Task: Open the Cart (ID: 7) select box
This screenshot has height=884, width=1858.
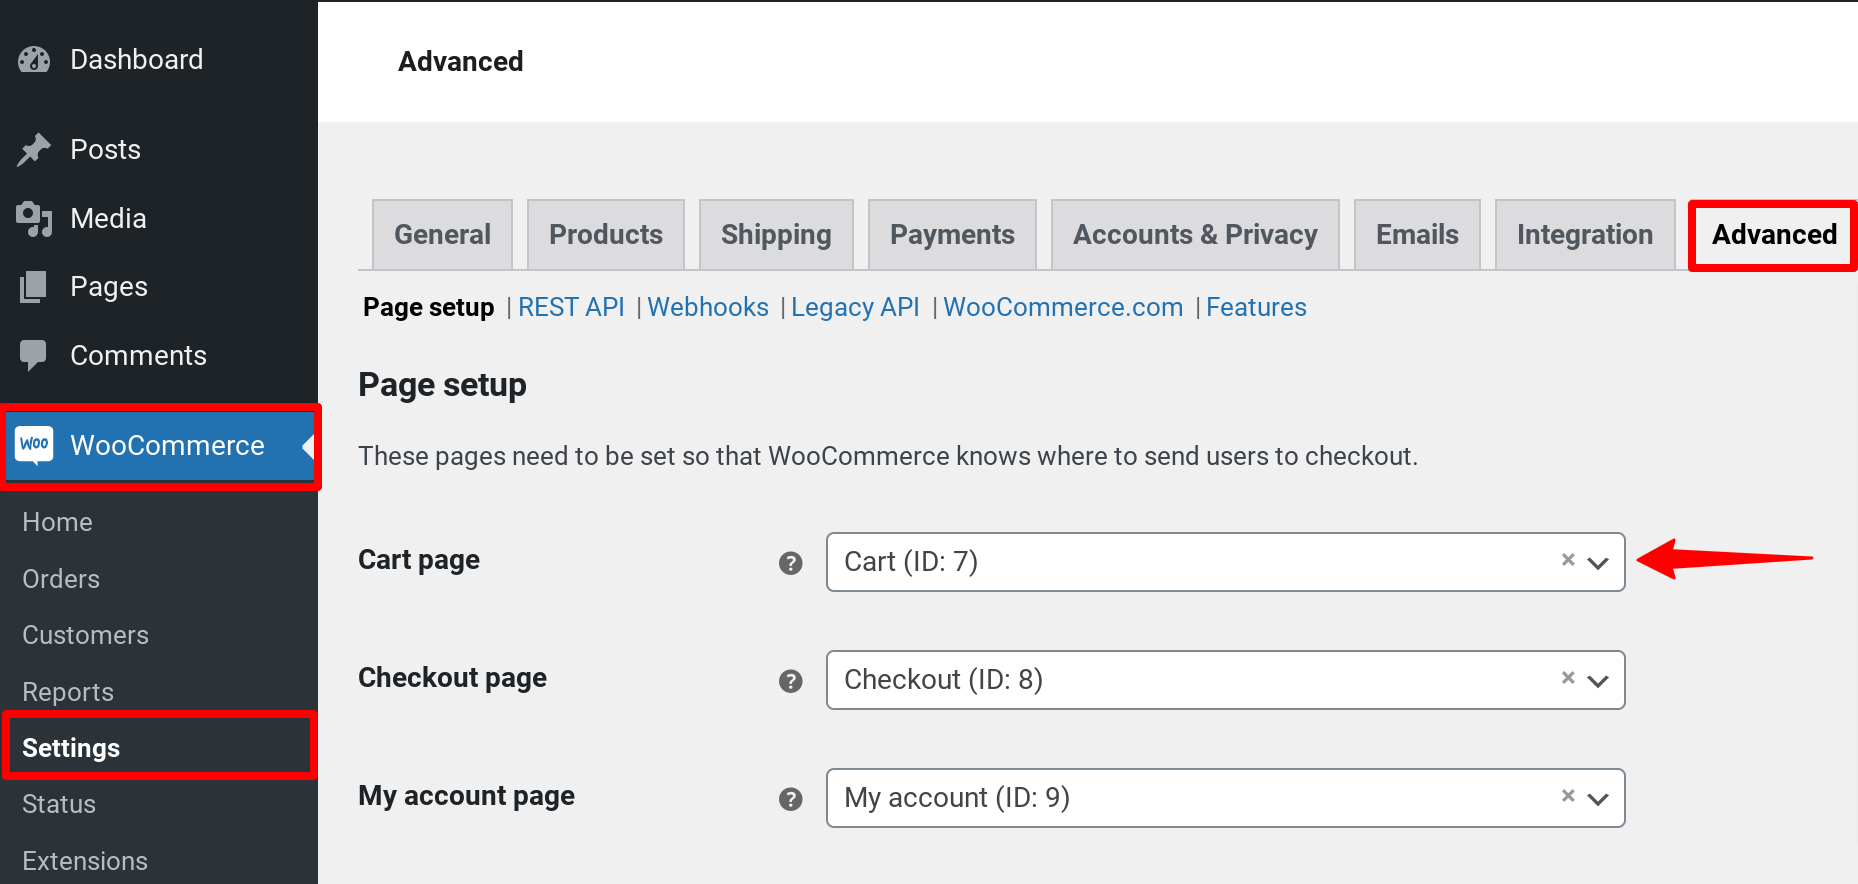Action: (1225, 562)
